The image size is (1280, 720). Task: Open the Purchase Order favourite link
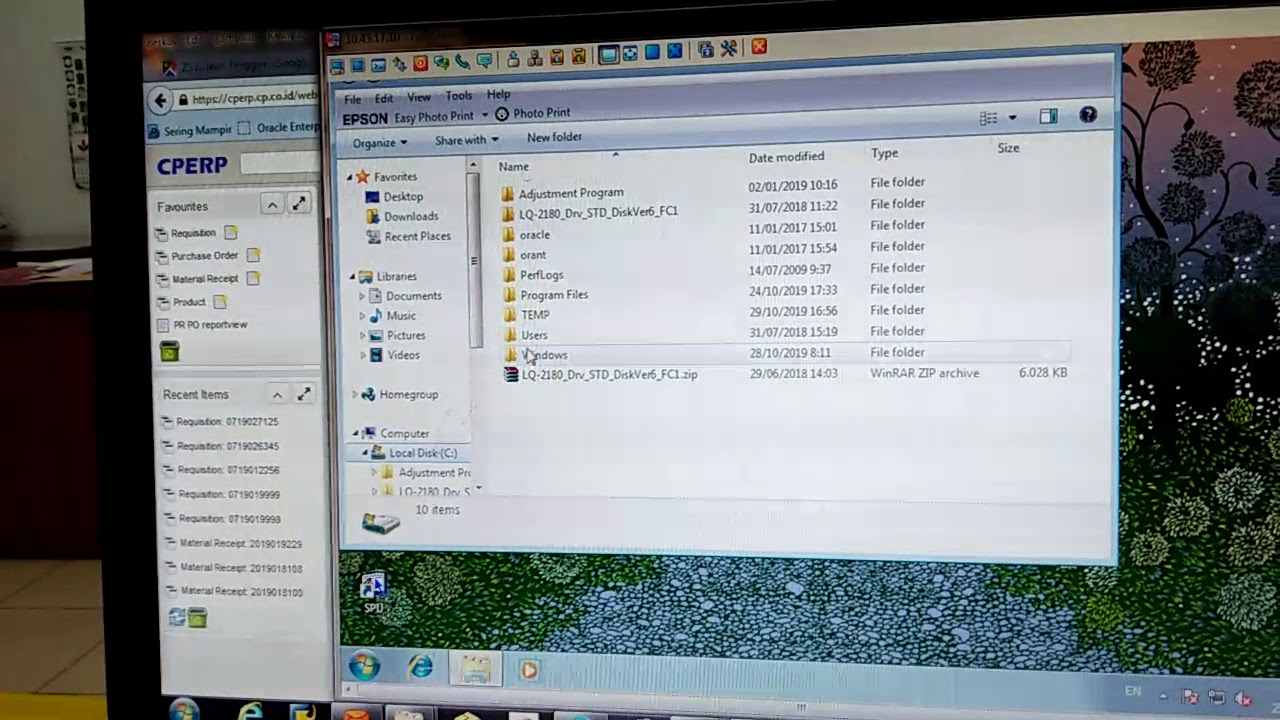[205, 256]
